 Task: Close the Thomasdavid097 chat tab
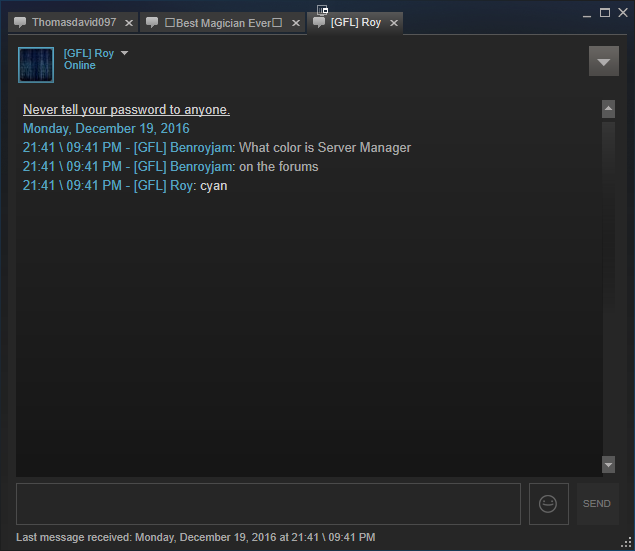(129, 23)
